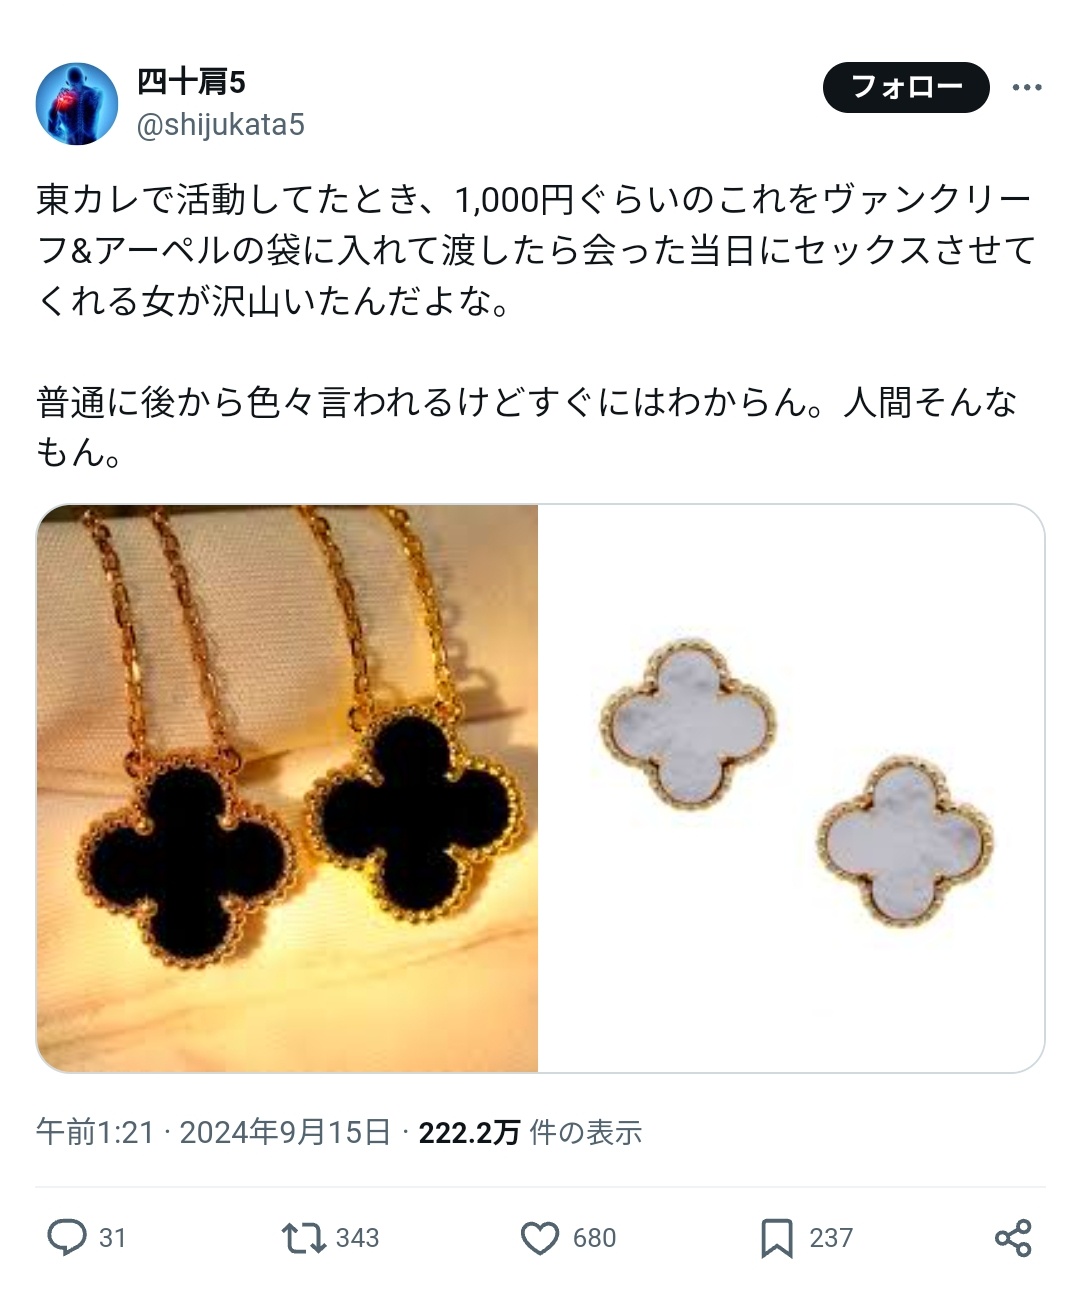
Task: Bookmark this post with bookmark icon
Action: click(777, 1238)
